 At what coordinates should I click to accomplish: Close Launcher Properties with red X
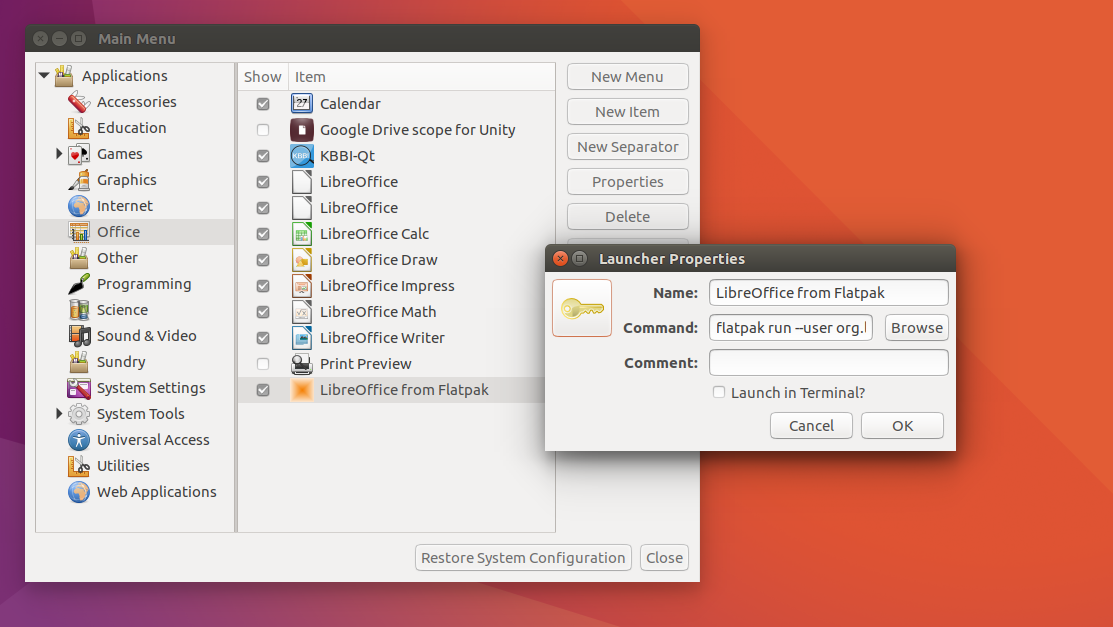tap(560, 258)
